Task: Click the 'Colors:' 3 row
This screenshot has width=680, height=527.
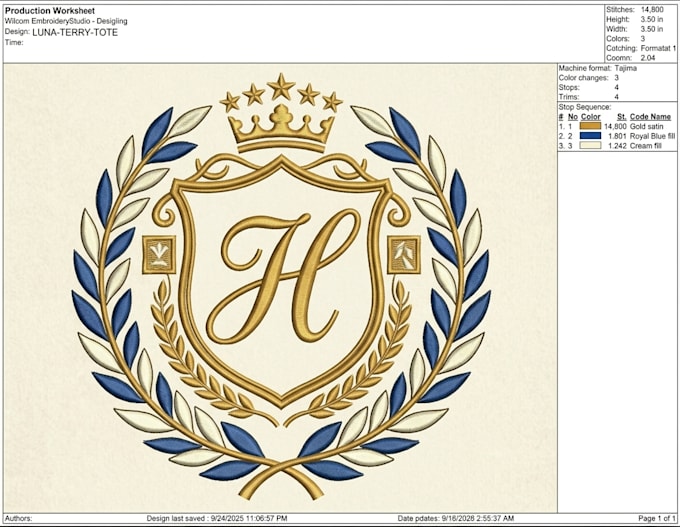Action: (x=626, y=39)
